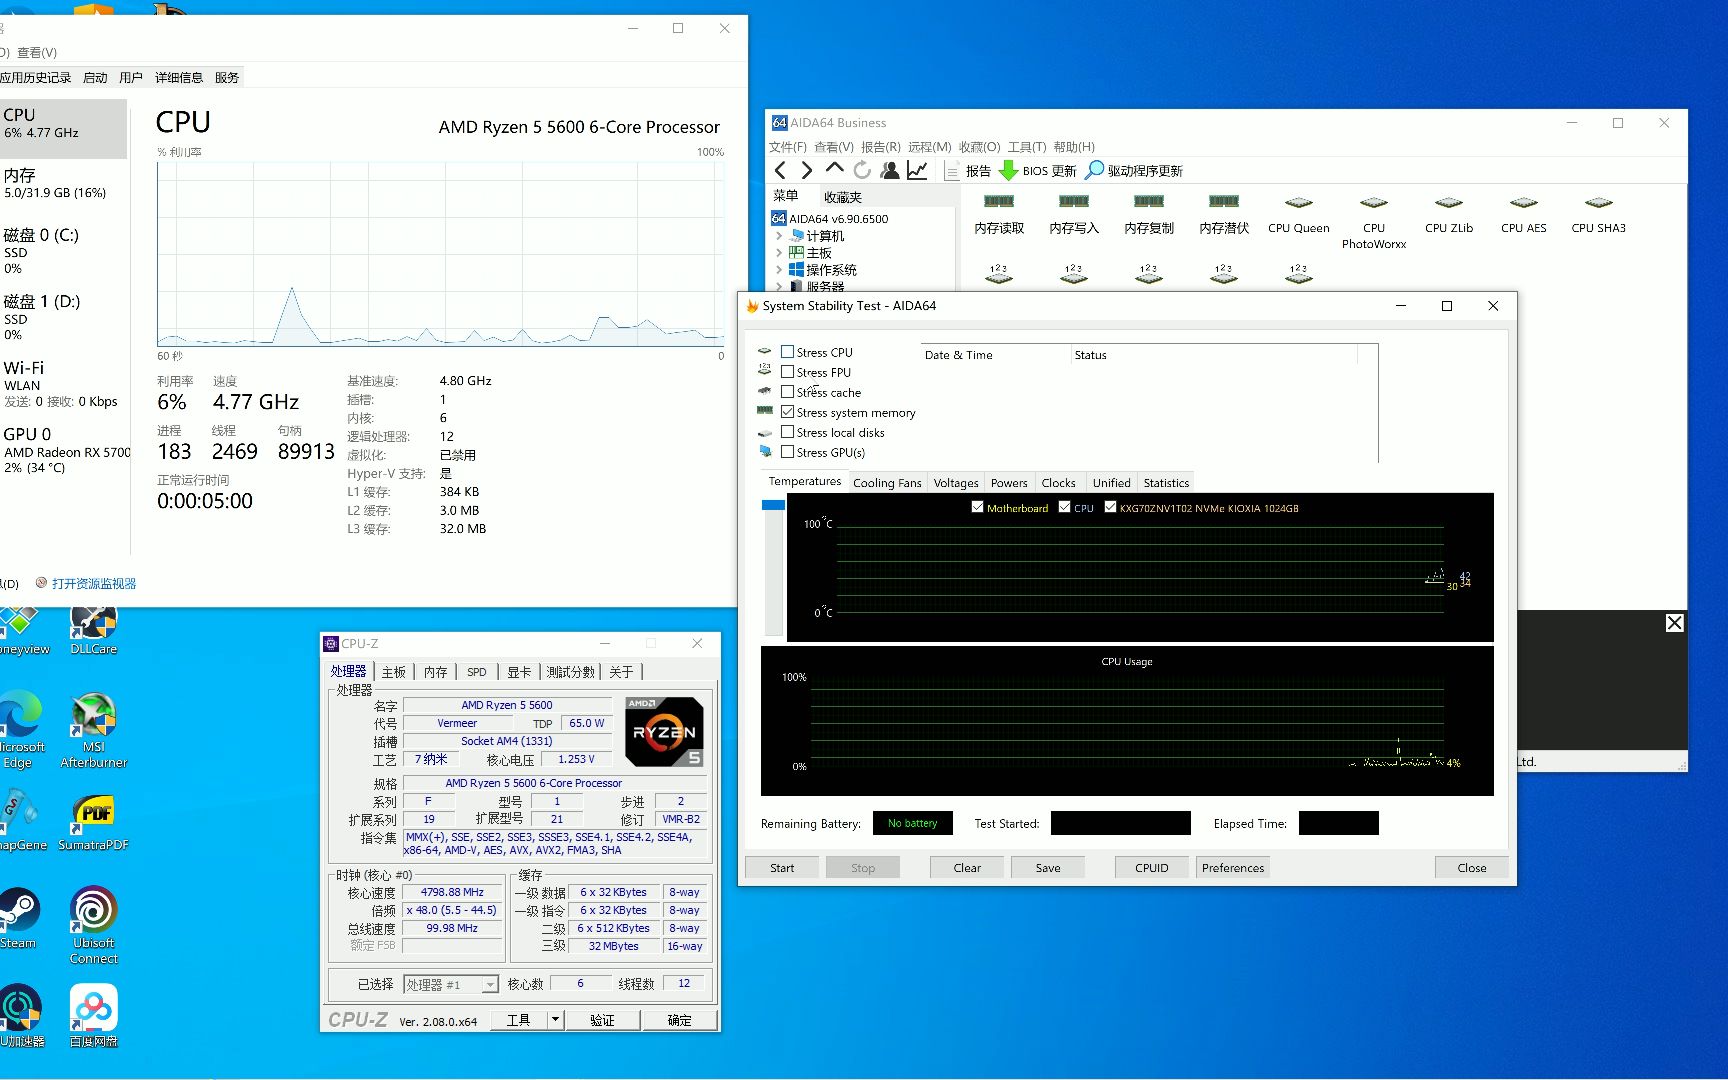1728x1080 pixels.
Task: Switch to the 收藏夹 panel tab
Action: 843,197
